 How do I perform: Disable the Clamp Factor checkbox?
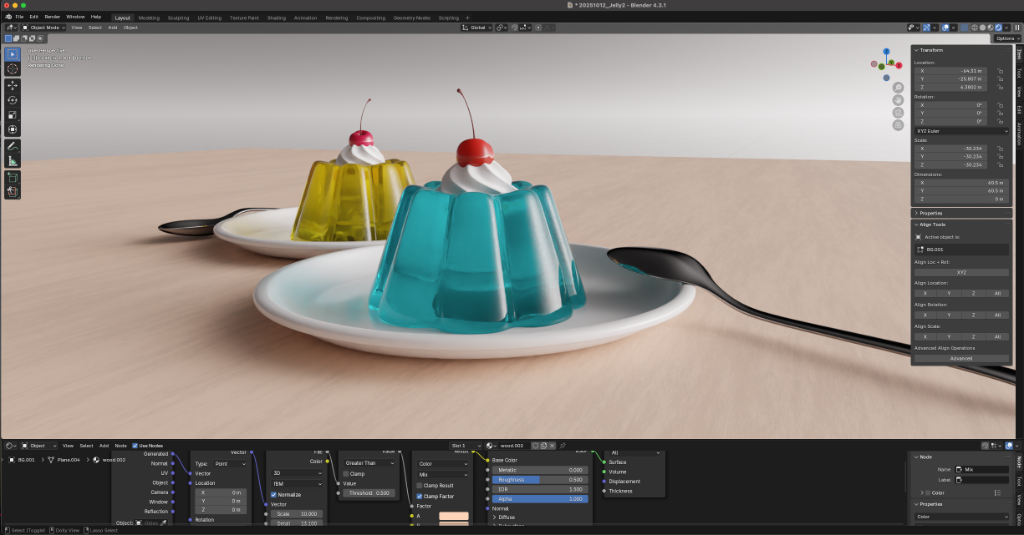coord(420,496)
